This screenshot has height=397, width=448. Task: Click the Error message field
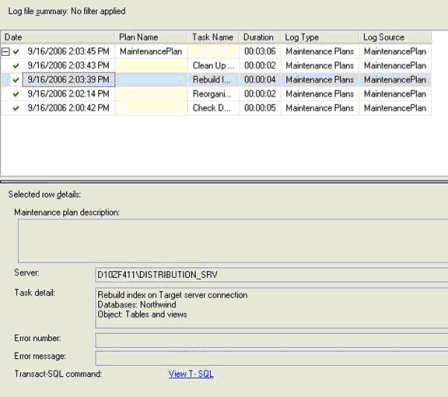coord(271,358)
